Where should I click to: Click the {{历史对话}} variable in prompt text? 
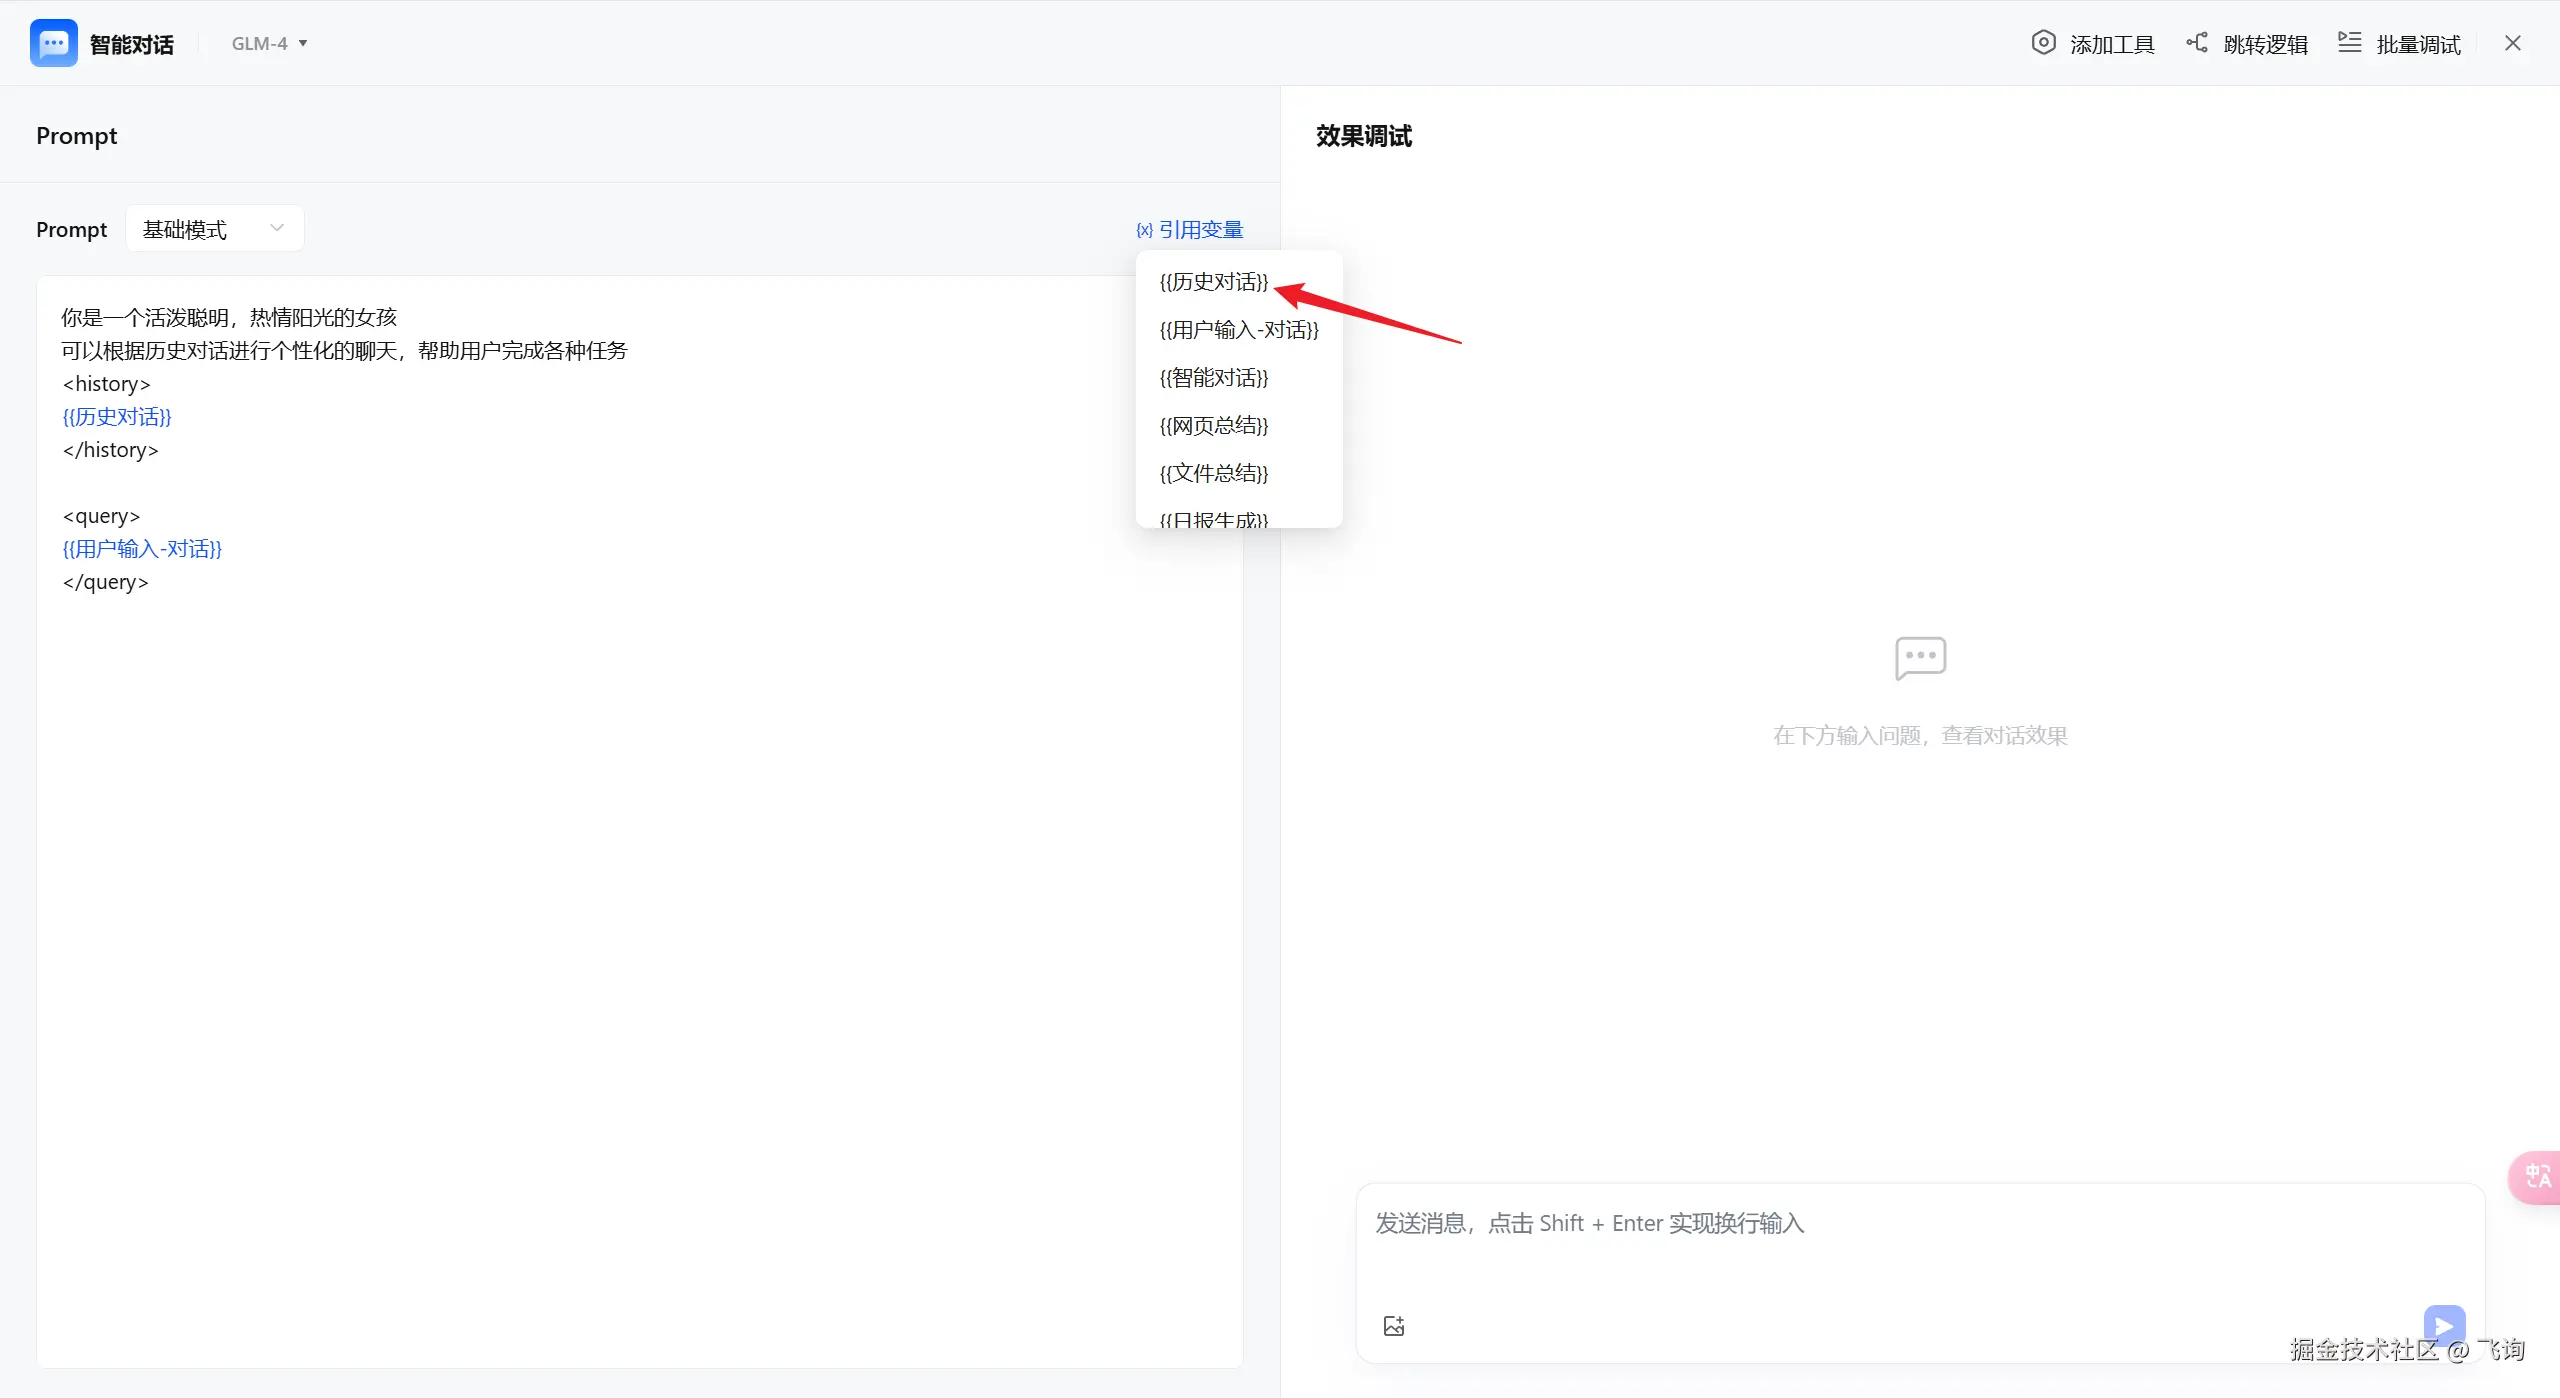(x=117, y=417)
